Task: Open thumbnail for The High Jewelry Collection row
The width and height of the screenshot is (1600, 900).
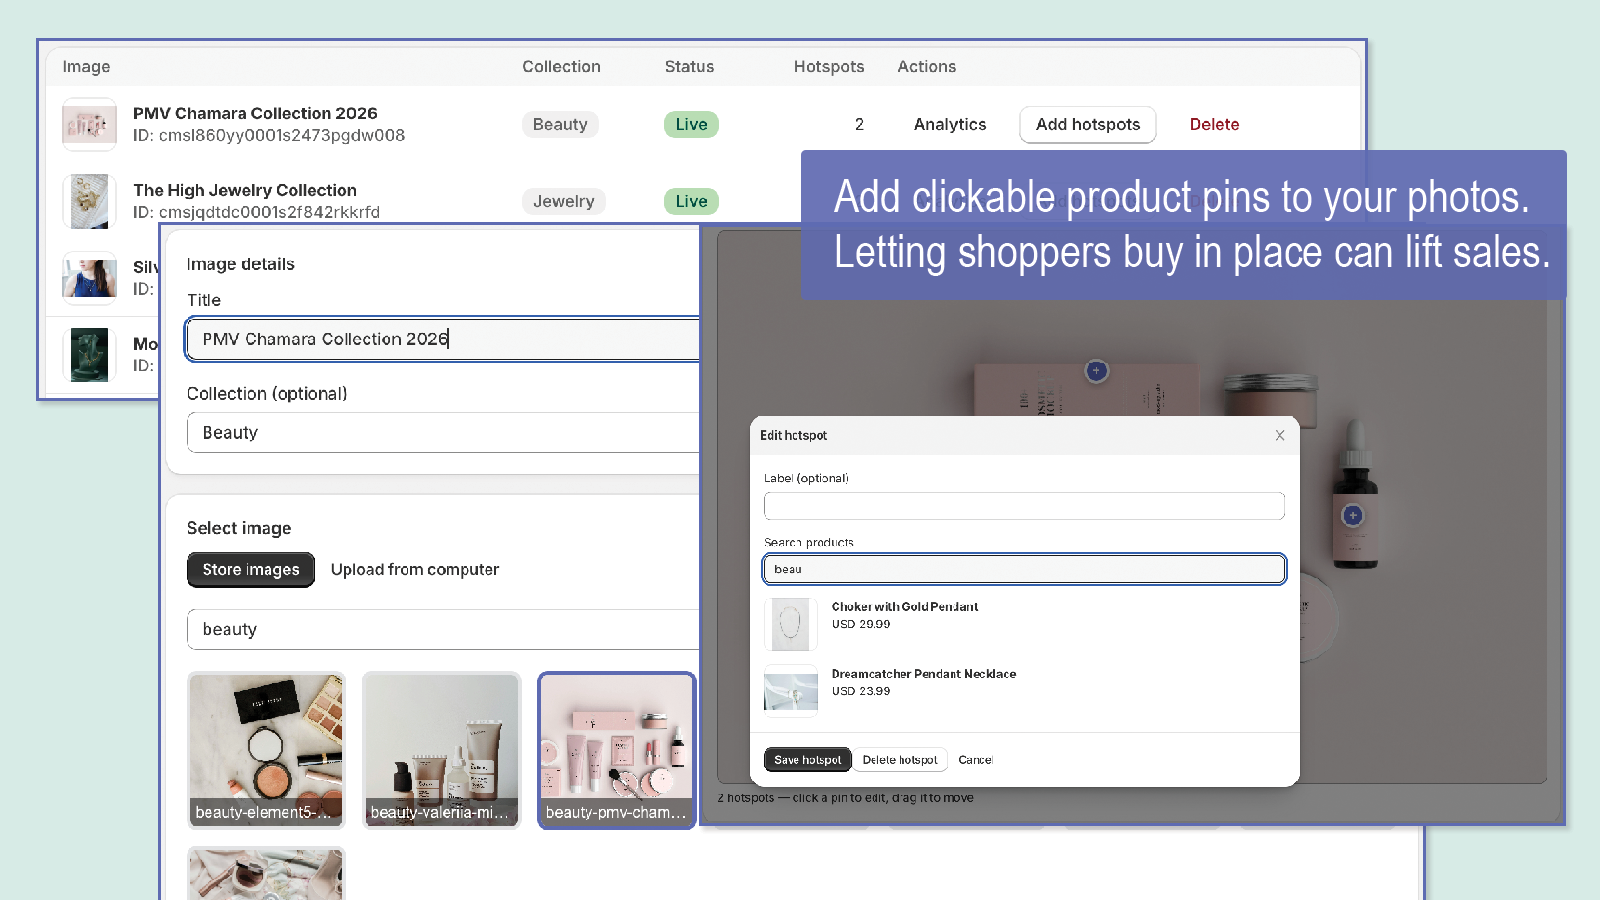Action: coord(89,201)
